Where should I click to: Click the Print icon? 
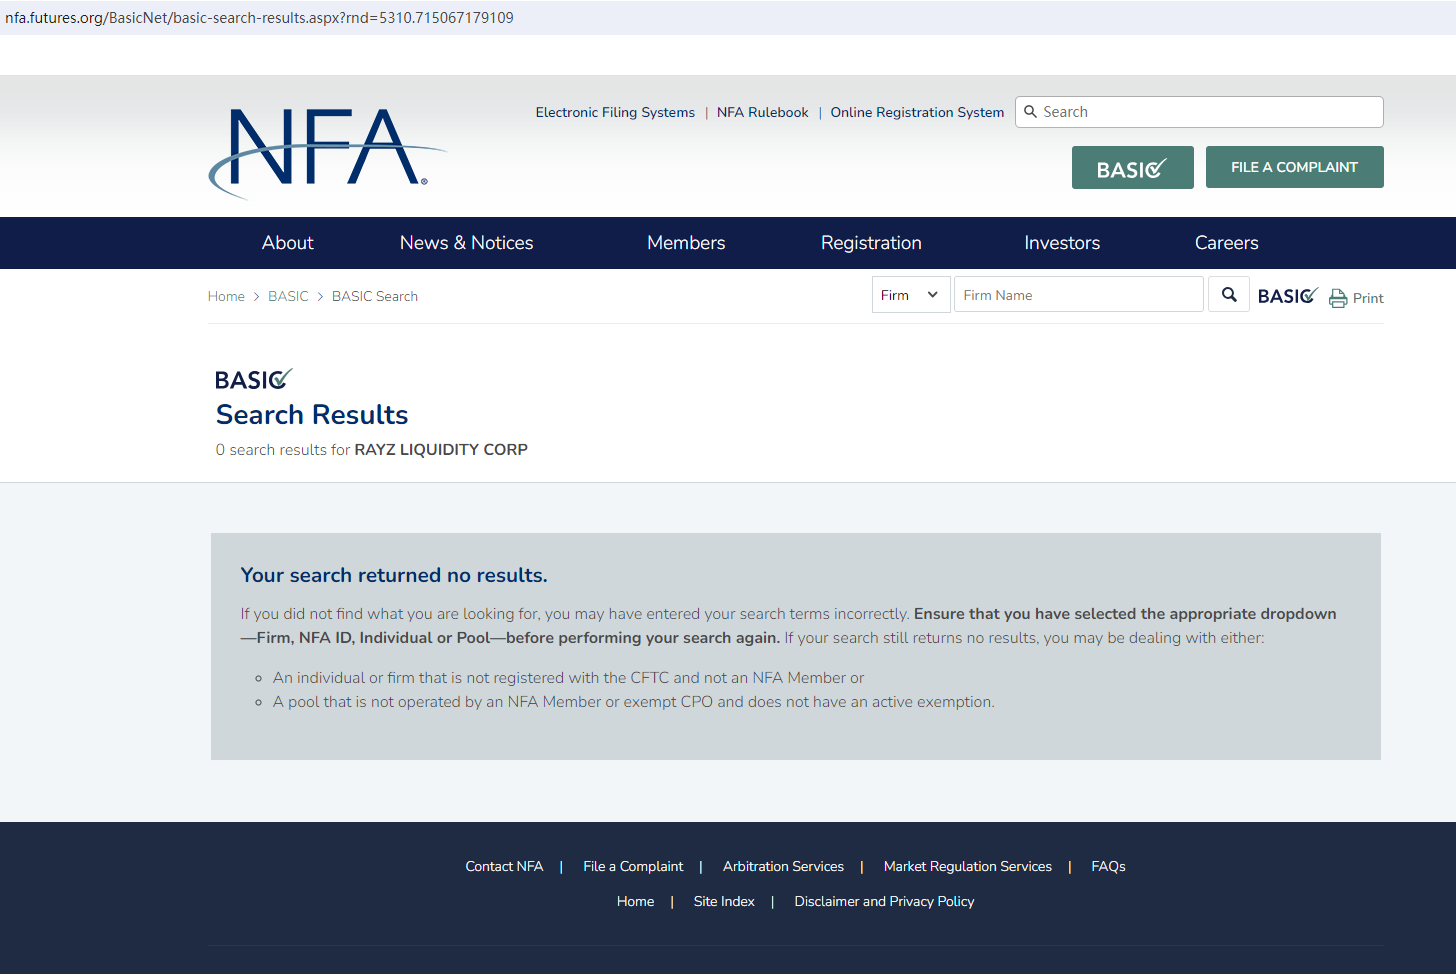click(x=1338, y=298)
